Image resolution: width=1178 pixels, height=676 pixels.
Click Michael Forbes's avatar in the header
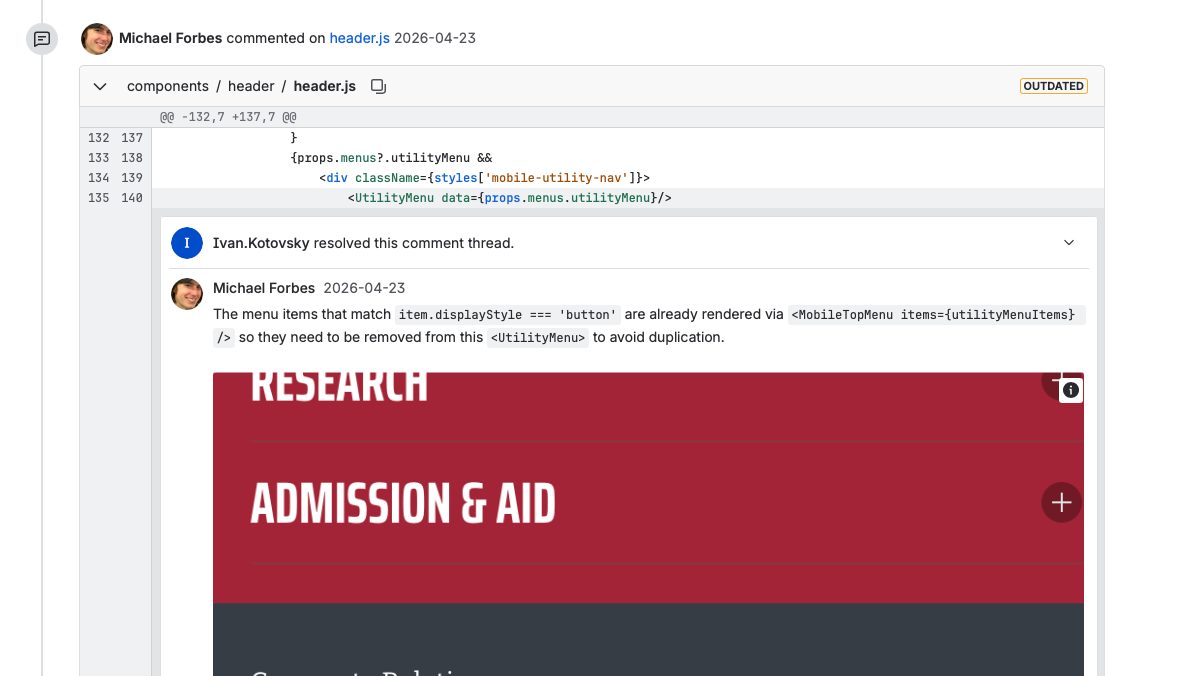(96, 38)
